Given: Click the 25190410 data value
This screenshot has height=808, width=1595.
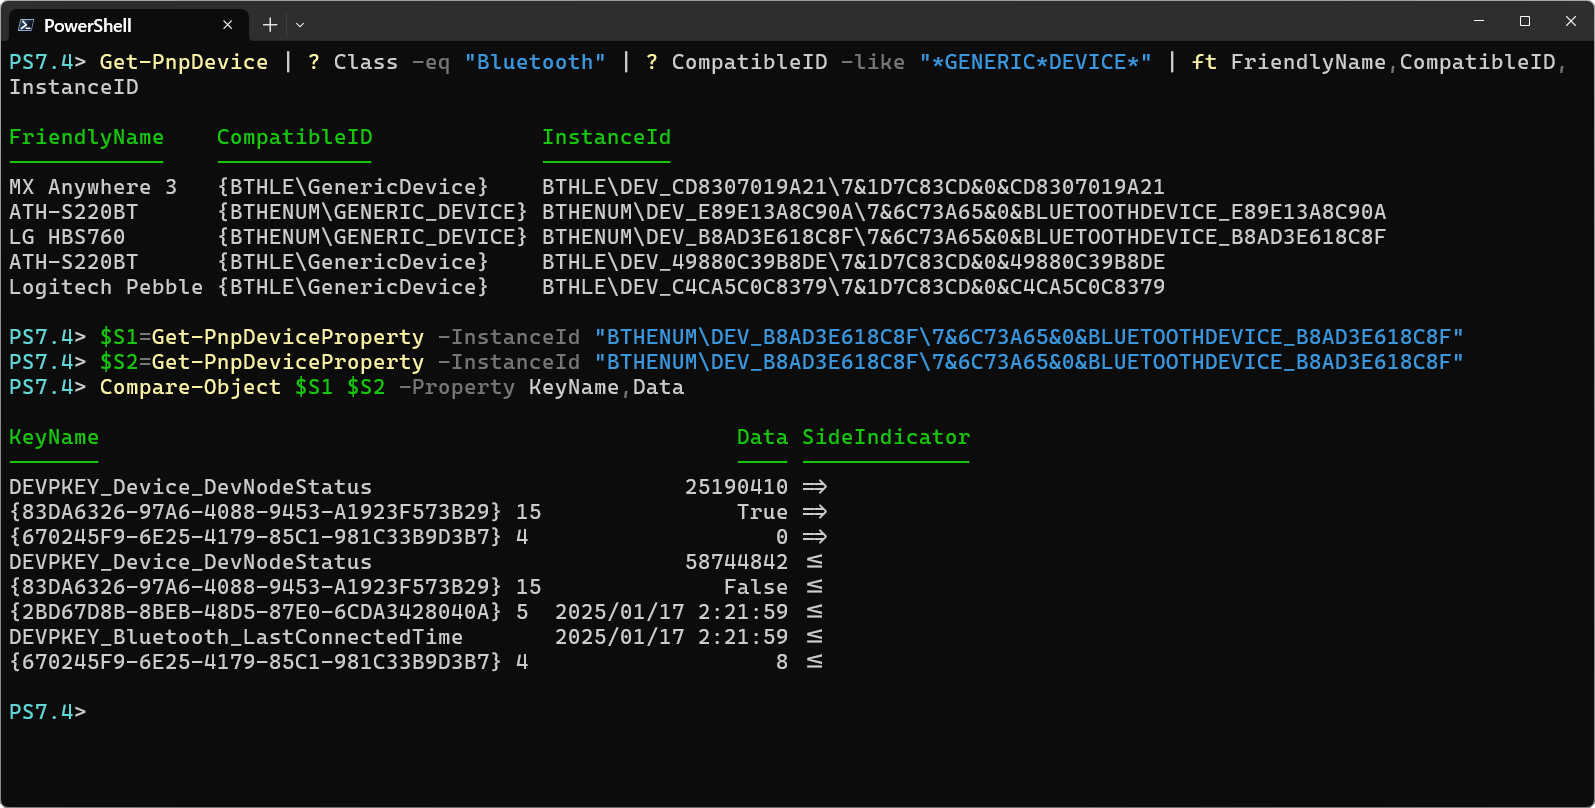Looking at the screenshot, I should point(736,487).
